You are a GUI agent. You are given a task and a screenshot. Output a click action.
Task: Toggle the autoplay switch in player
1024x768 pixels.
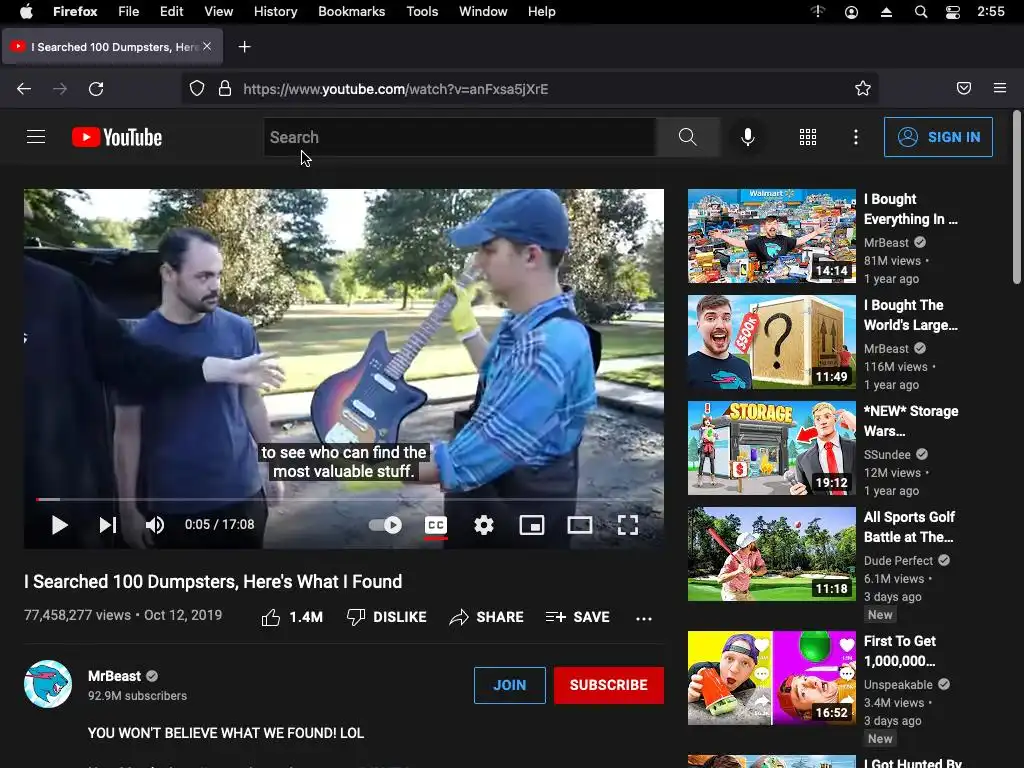385,525
